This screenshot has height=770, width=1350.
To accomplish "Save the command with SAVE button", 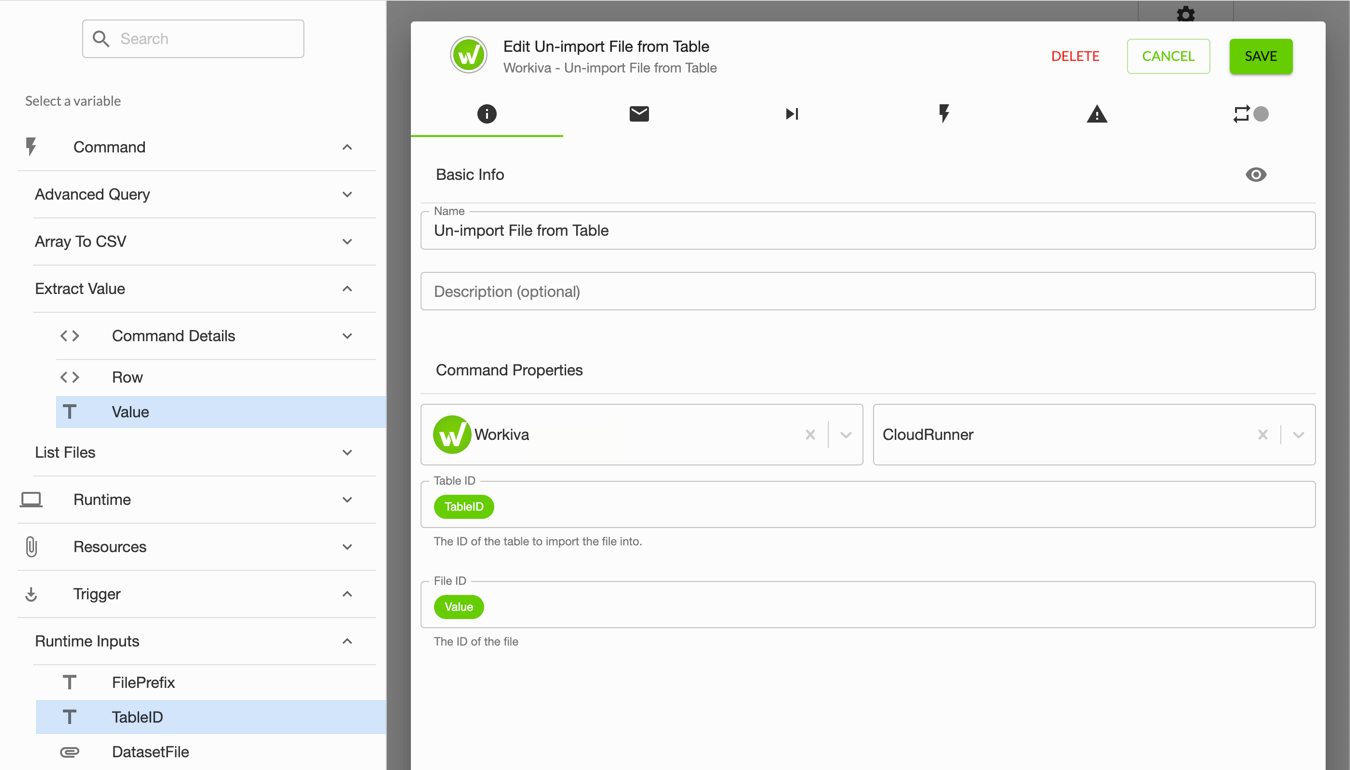I will point(1261,56).
